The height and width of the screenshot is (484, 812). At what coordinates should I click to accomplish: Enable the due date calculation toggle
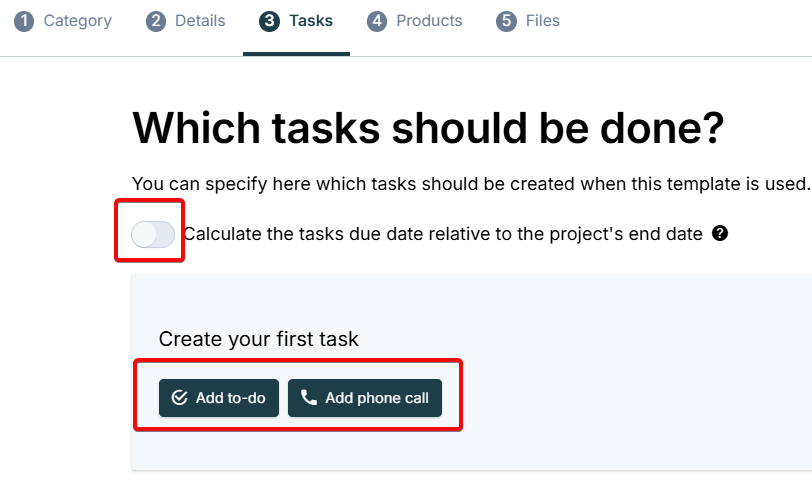153,234
